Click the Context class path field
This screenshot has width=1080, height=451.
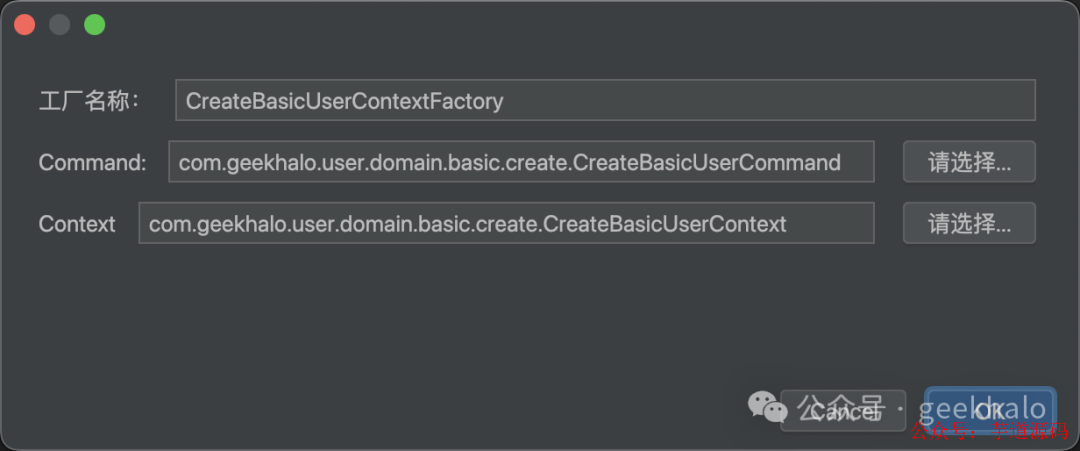[x=506, y=223]
